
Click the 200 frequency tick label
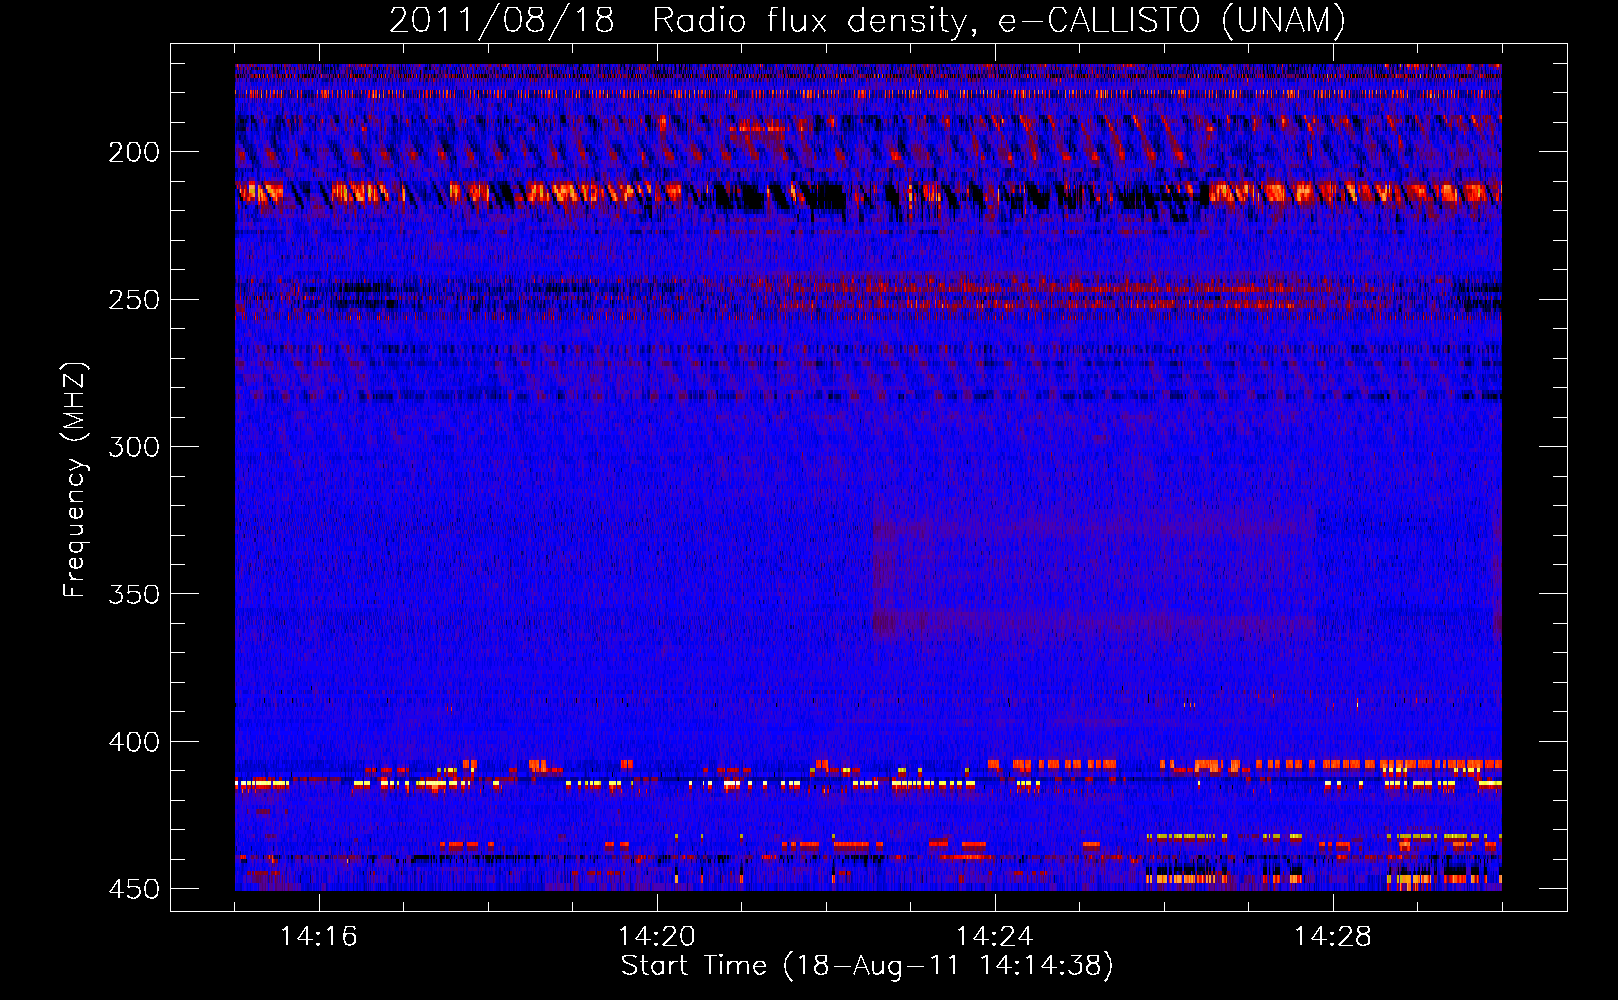pos(134,152)
